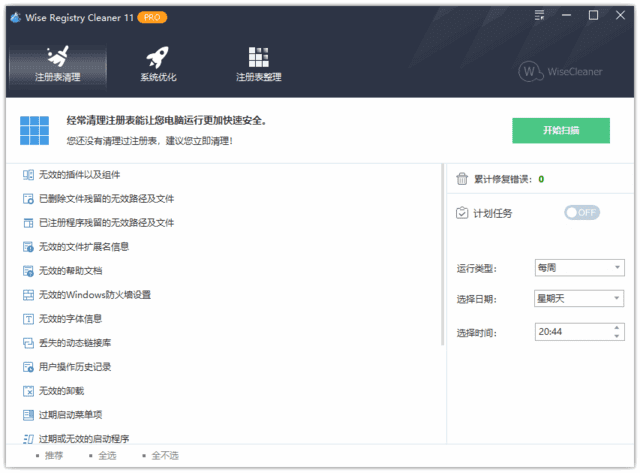
Task: Click the 全选 link at bottom
Action: 107,456
